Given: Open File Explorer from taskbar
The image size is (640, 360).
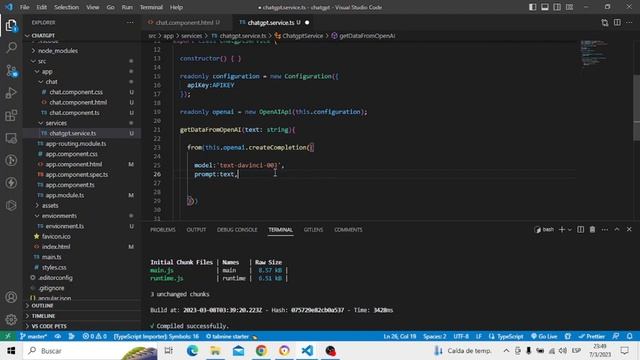Looking at the screenshot, I should 215,351.
